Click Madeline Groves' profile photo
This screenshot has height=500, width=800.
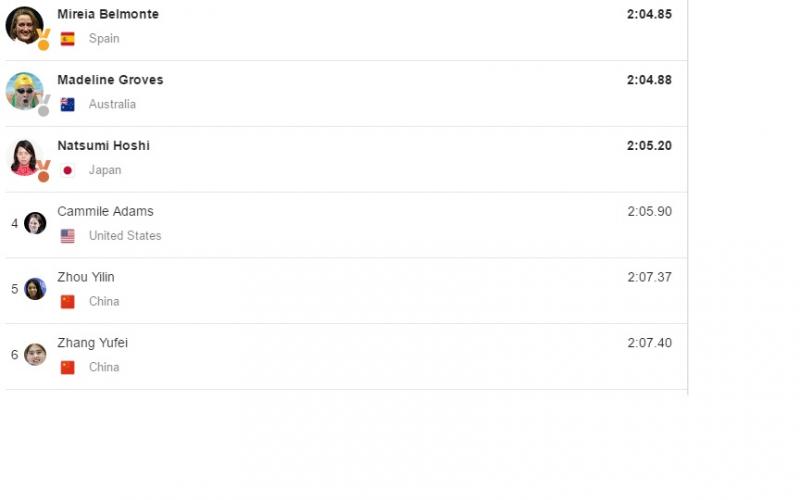pyautogui.click(x=23, y=90)
